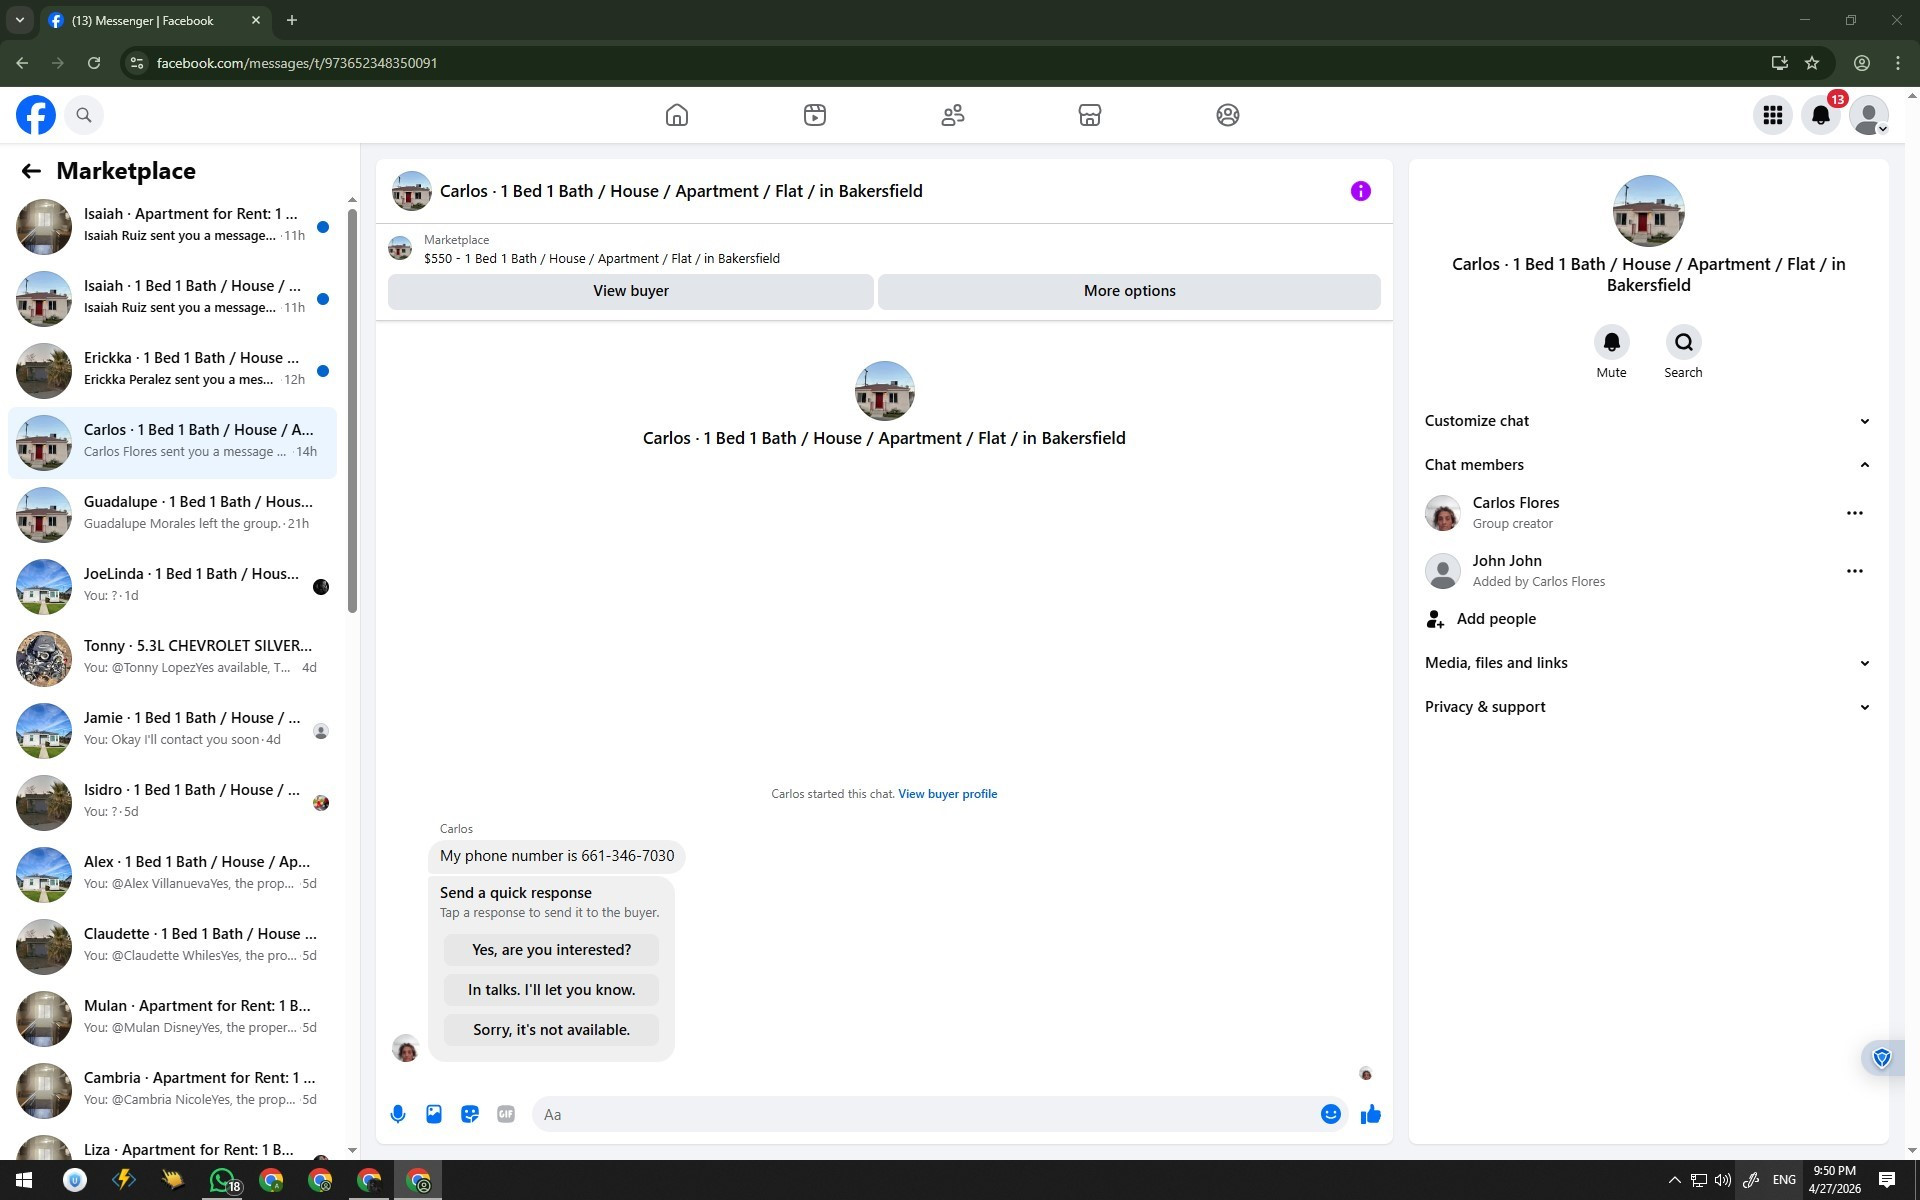Mute this Carlos conversation
This screenshot has width=1920, height=1200.
pyautogui.click(x=1611, y=343)
